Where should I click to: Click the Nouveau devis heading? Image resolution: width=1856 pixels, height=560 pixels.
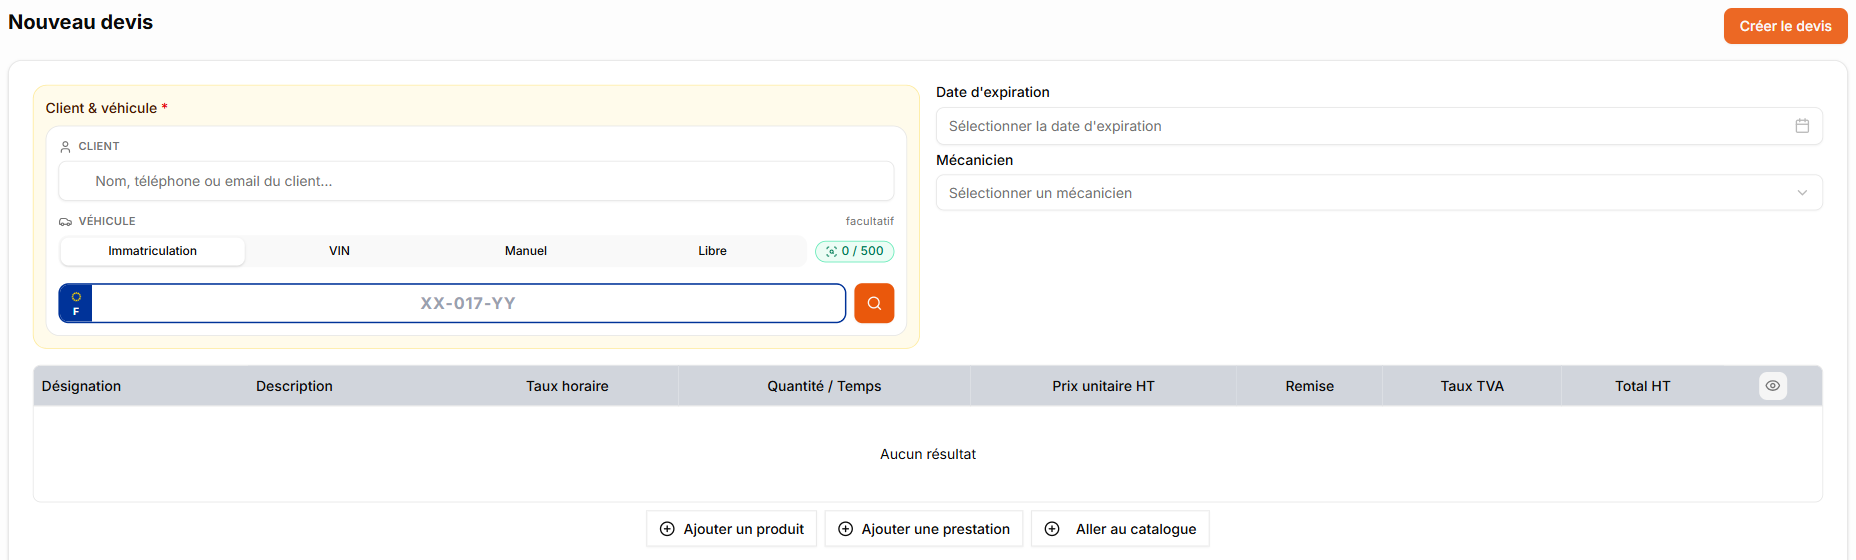(81, 22)
